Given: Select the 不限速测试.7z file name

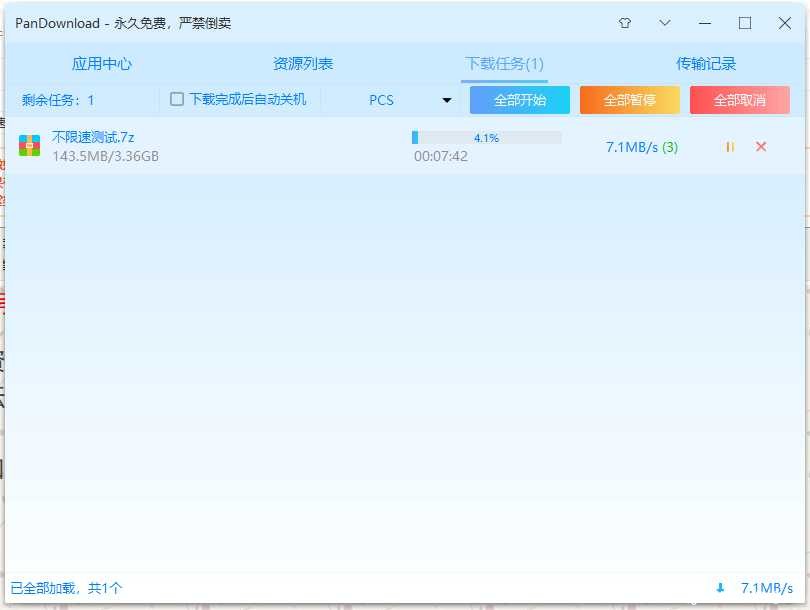Looking at the screenshot, I should (x=93, y=137).
